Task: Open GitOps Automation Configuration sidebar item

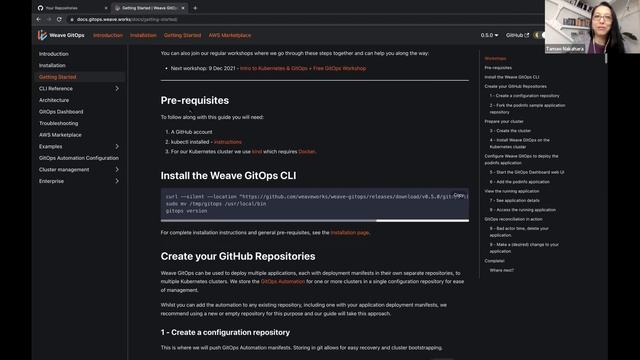Action: (x=79, y=158)
